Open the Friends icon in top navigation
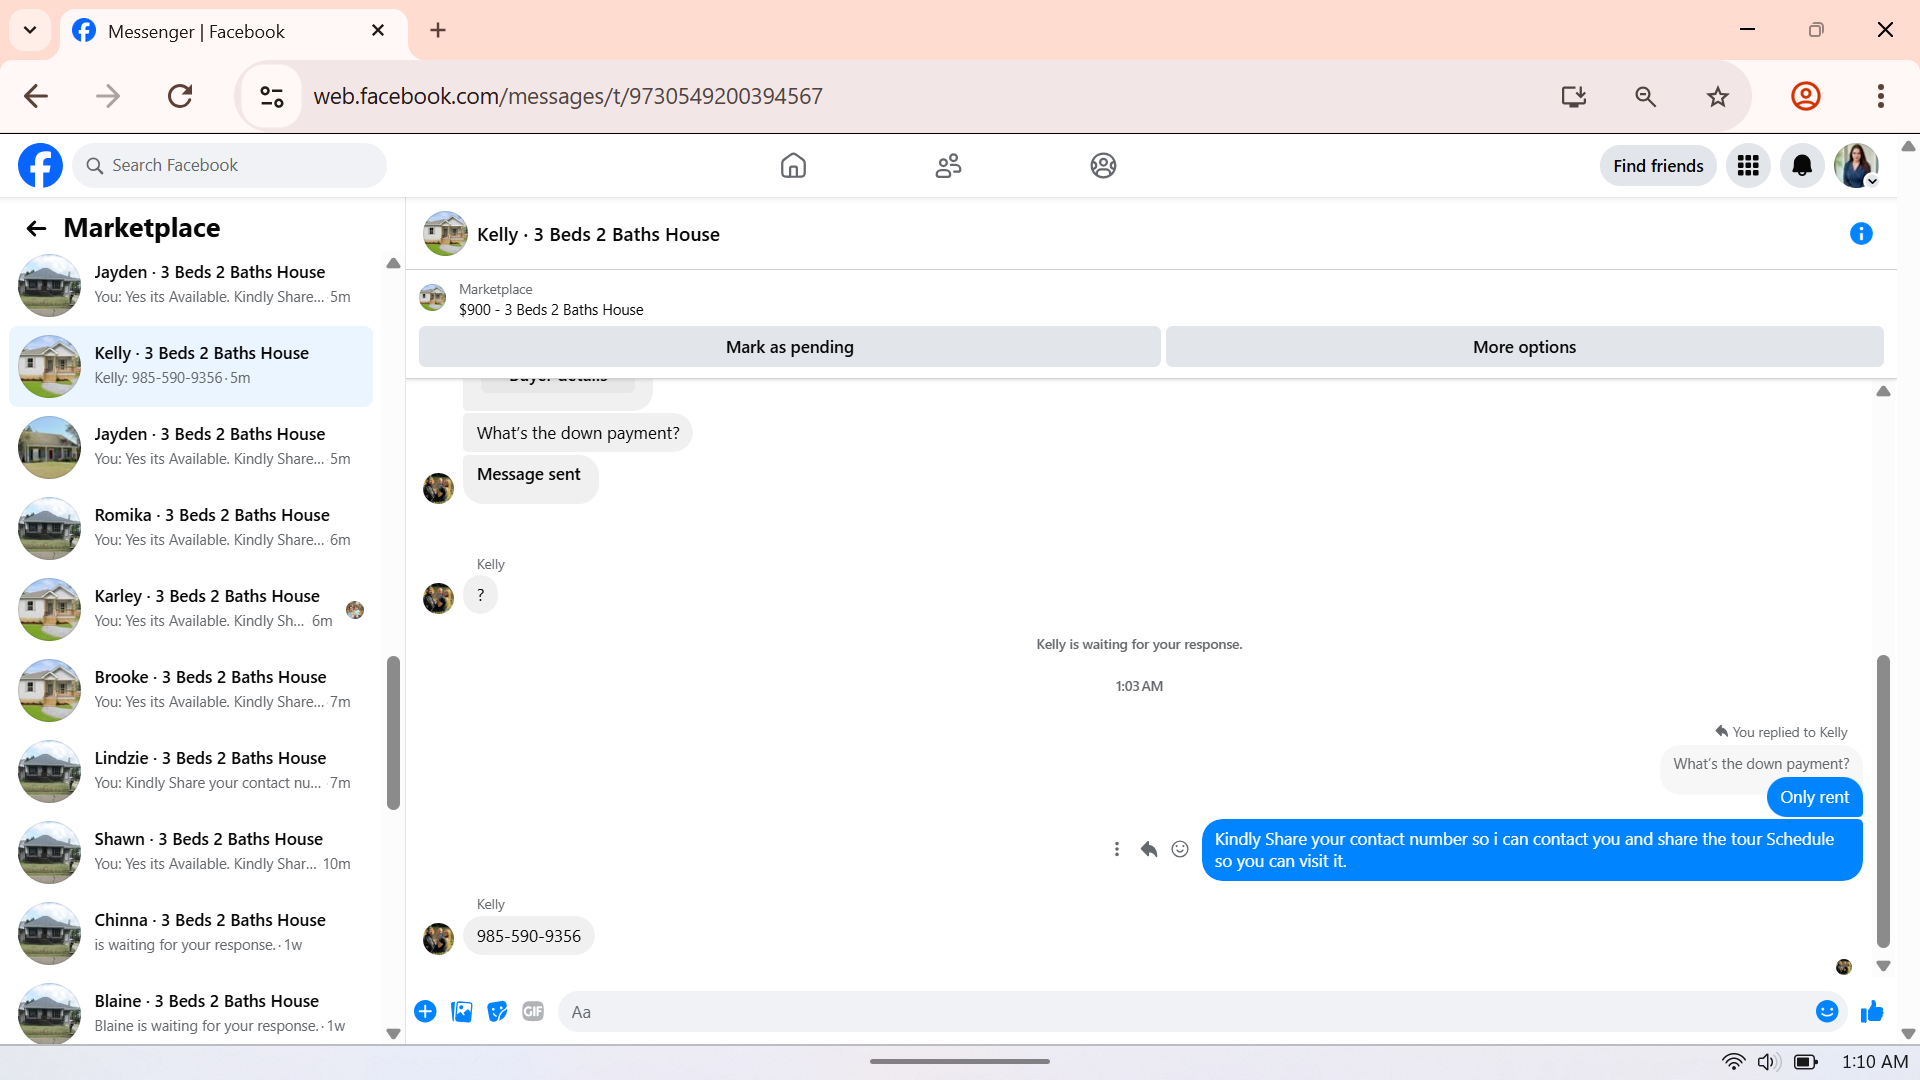The image size is (1920, 1080). point(948,165)
